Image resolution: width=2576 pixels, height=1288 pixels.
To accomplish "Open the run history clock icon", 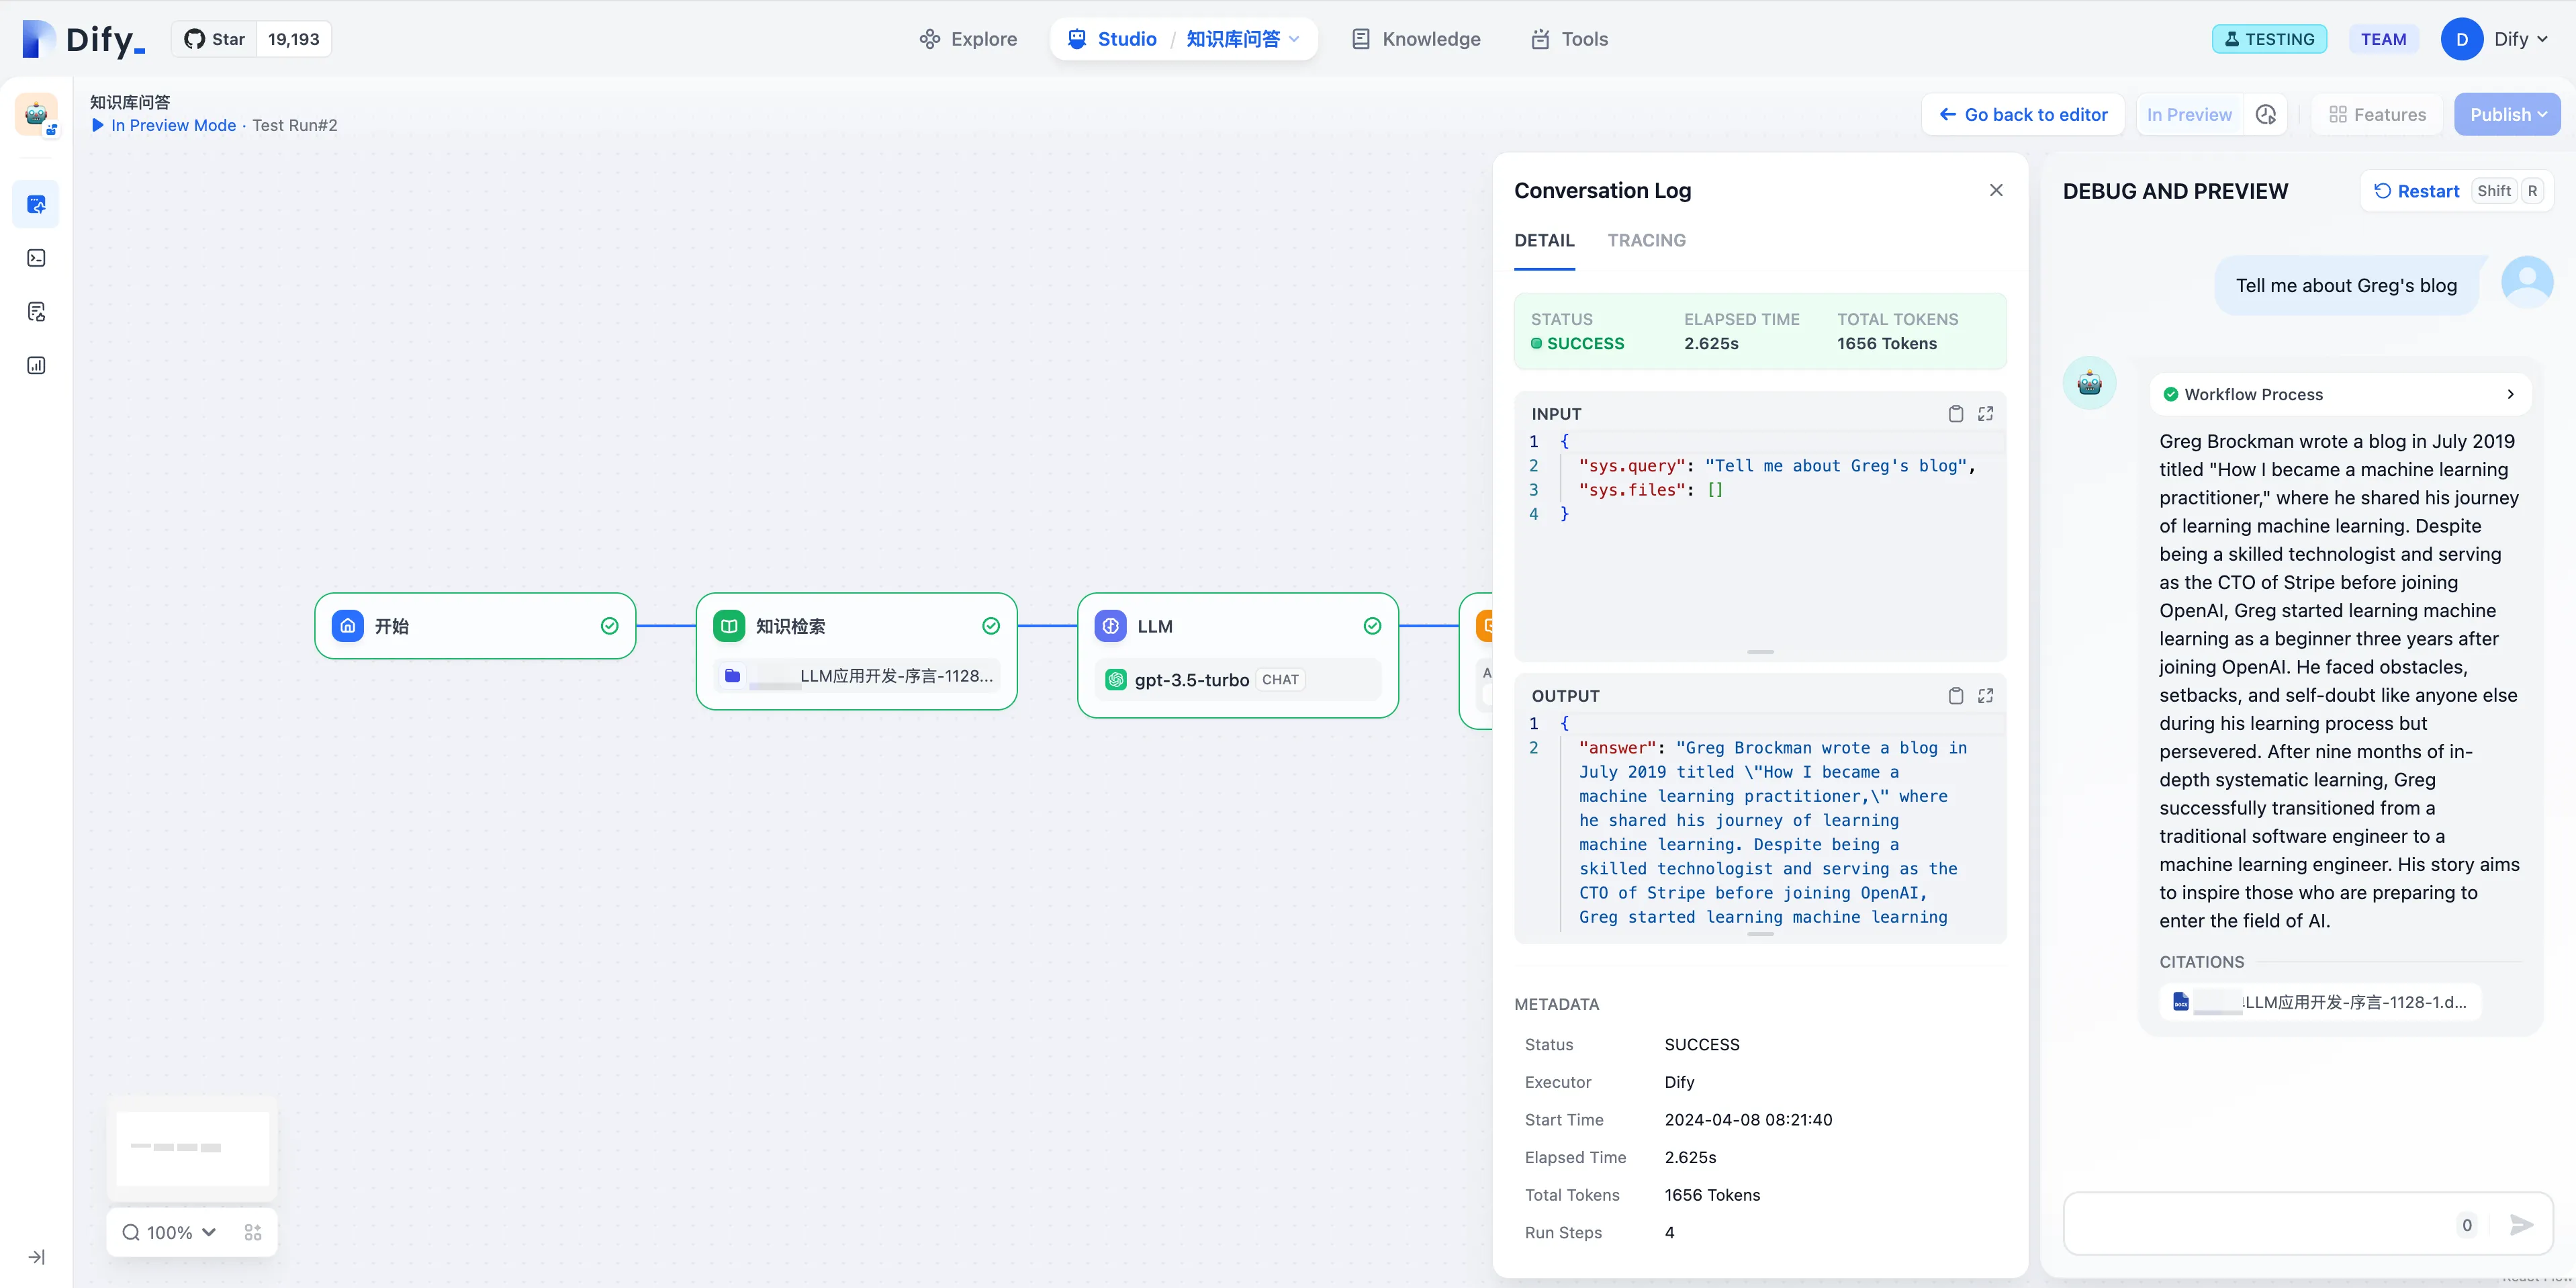I will [2266, 115].
